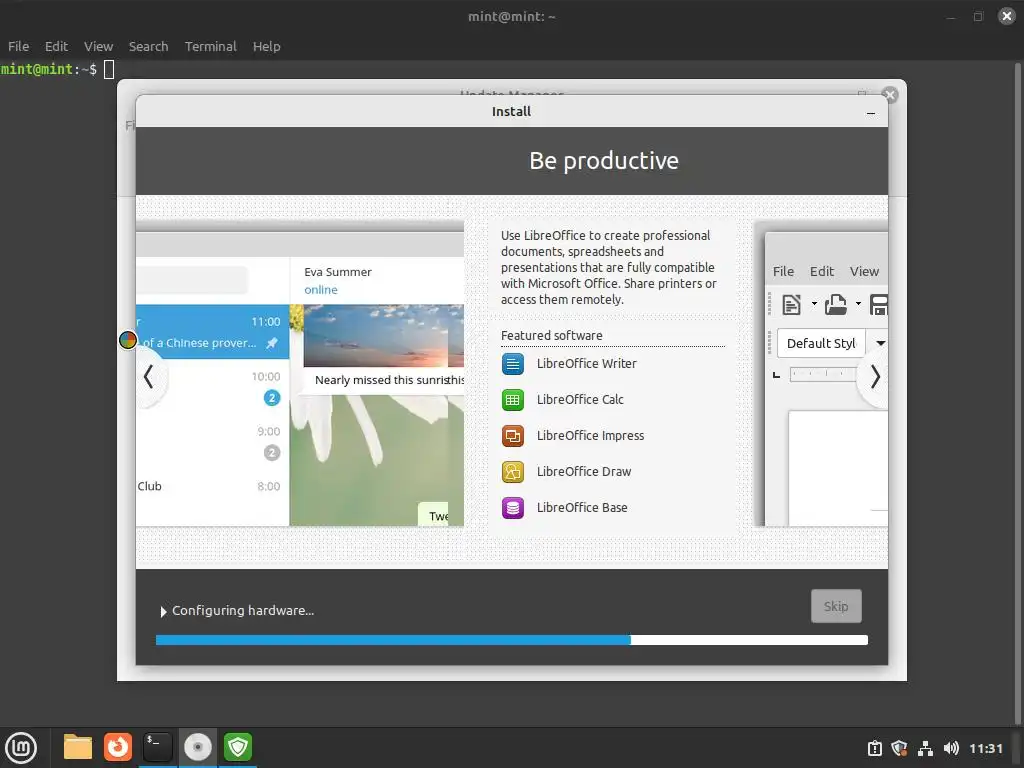Open the security shield tray icon
1024x768 pixels.
tap(899, 748)
